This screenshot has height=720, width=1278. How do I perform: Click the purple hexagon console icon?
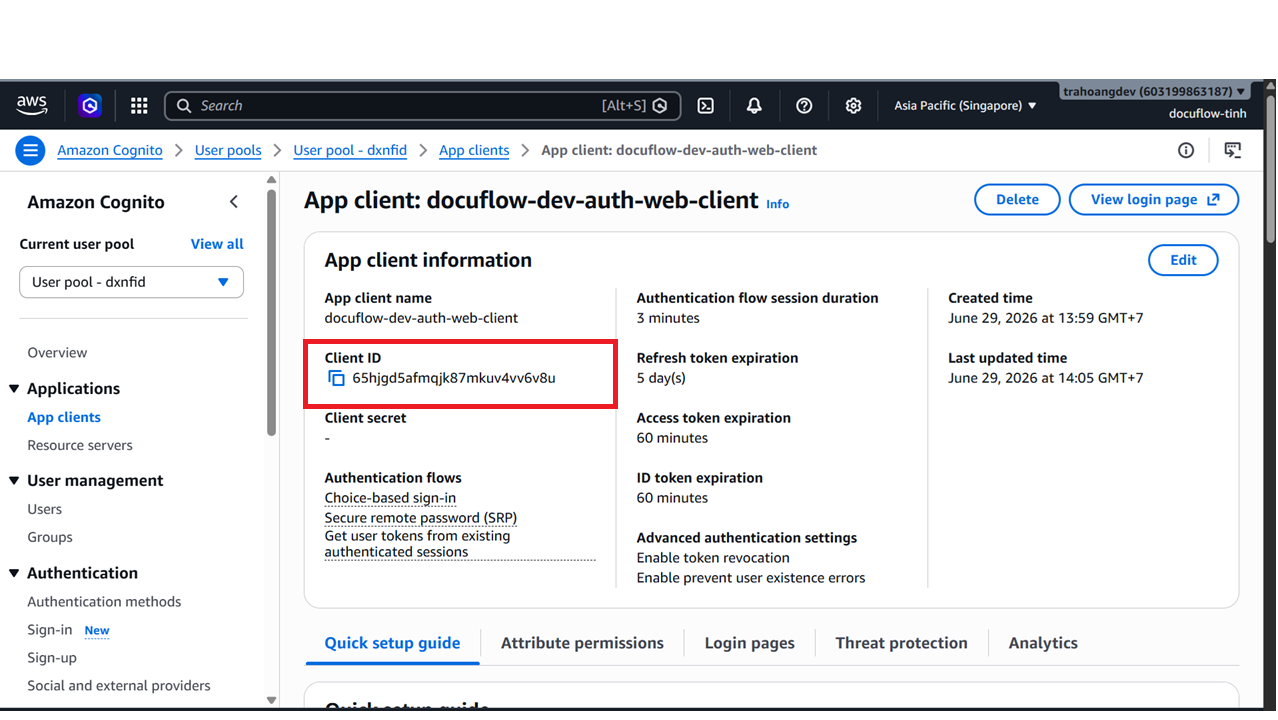(90, 105)
